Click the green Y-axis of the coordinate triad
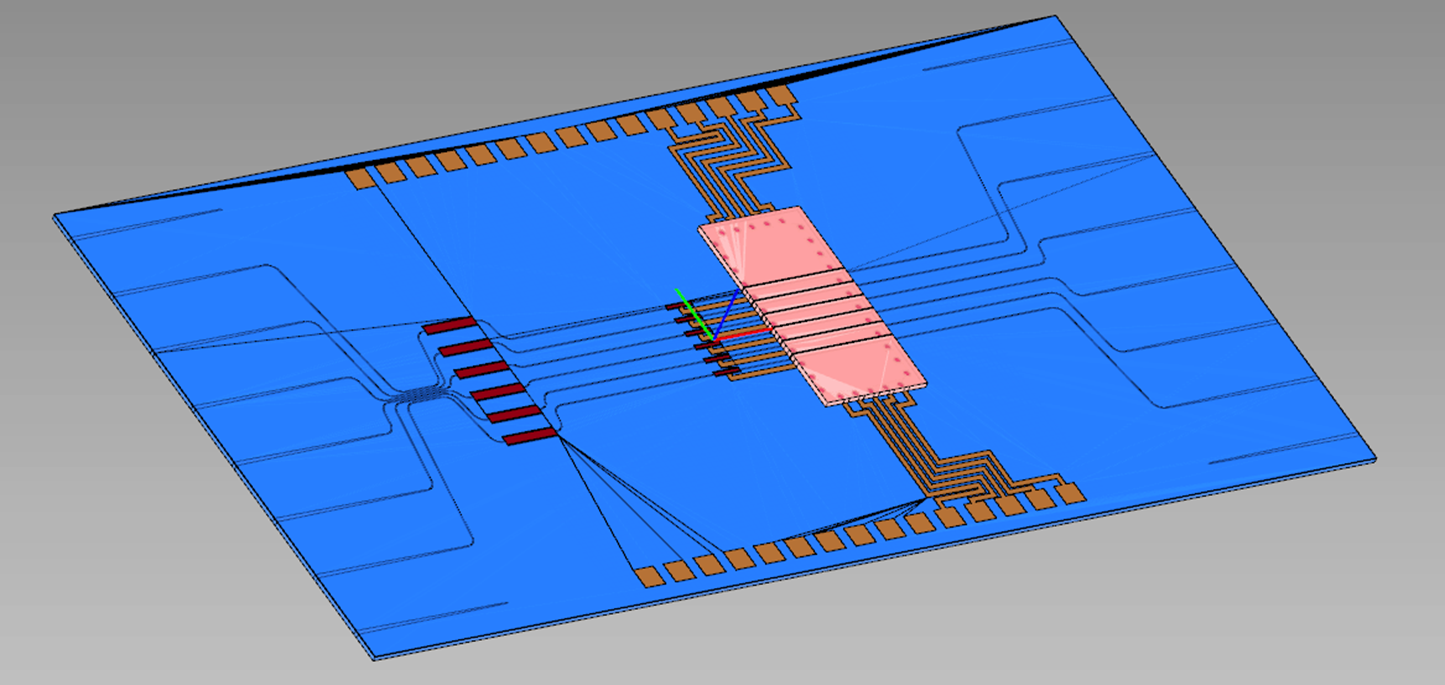The image size is (1445, 685). 693,312
